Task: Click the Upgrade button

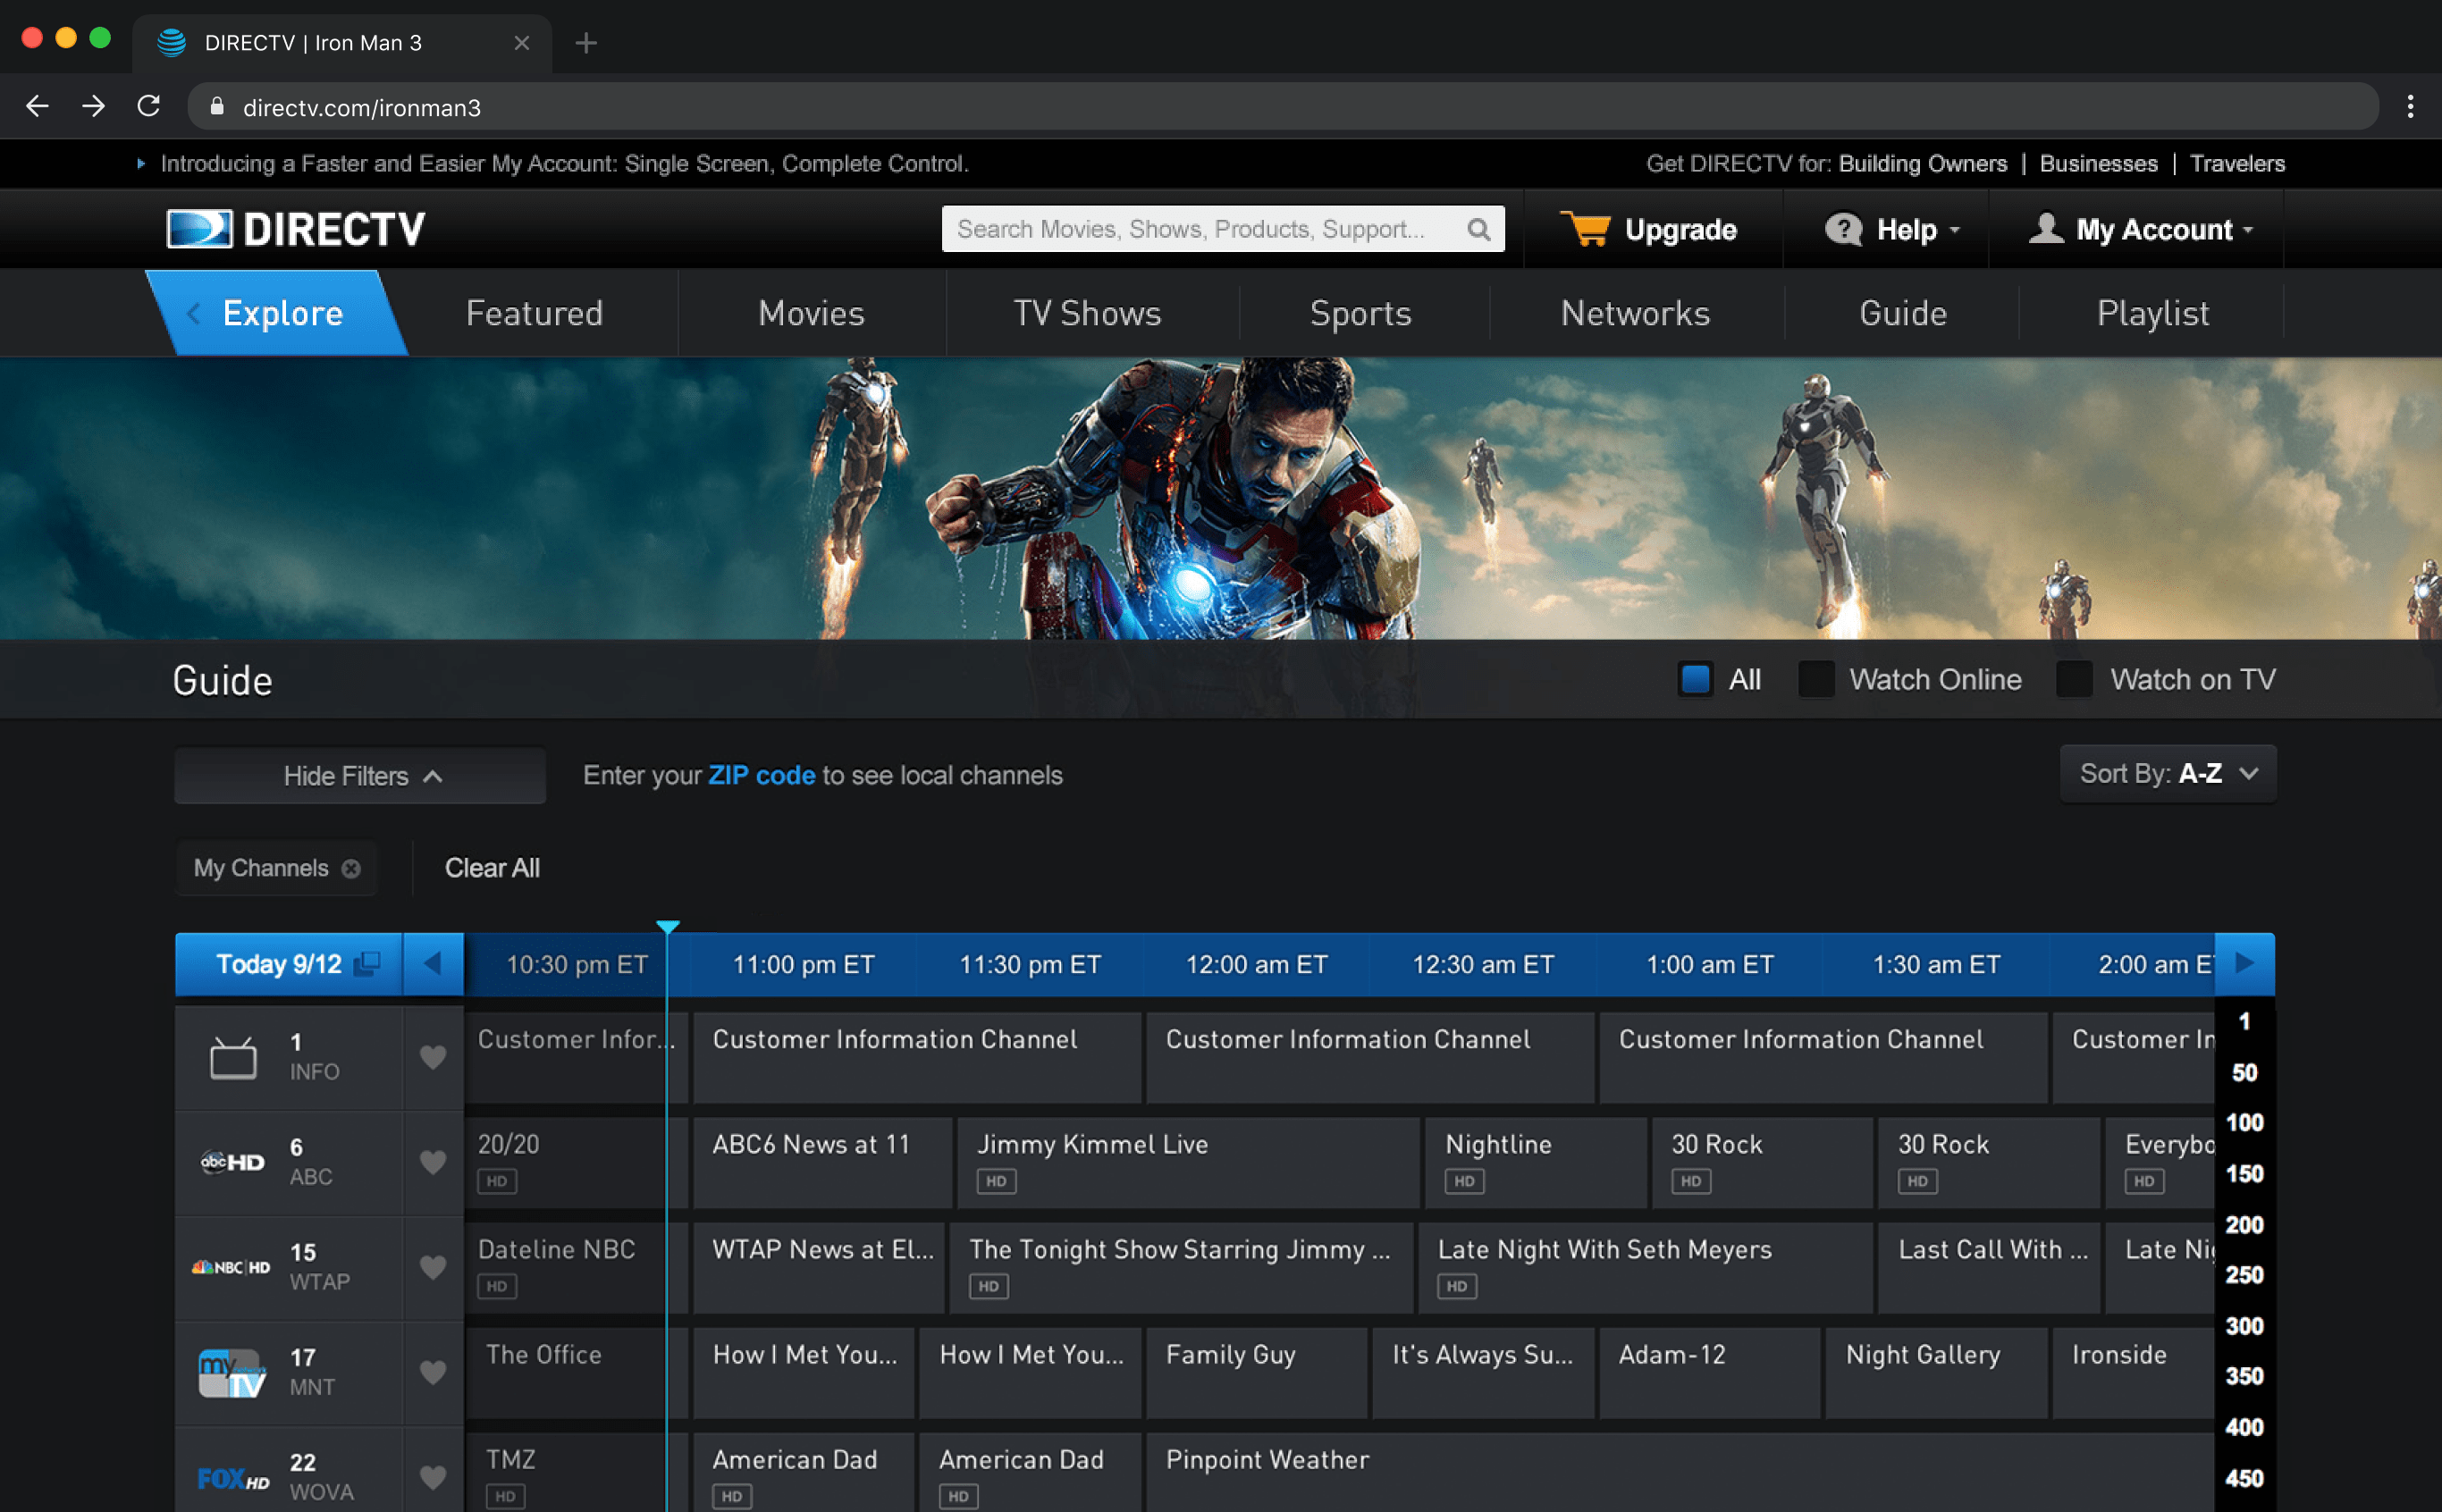Action: coord(1649,229)
